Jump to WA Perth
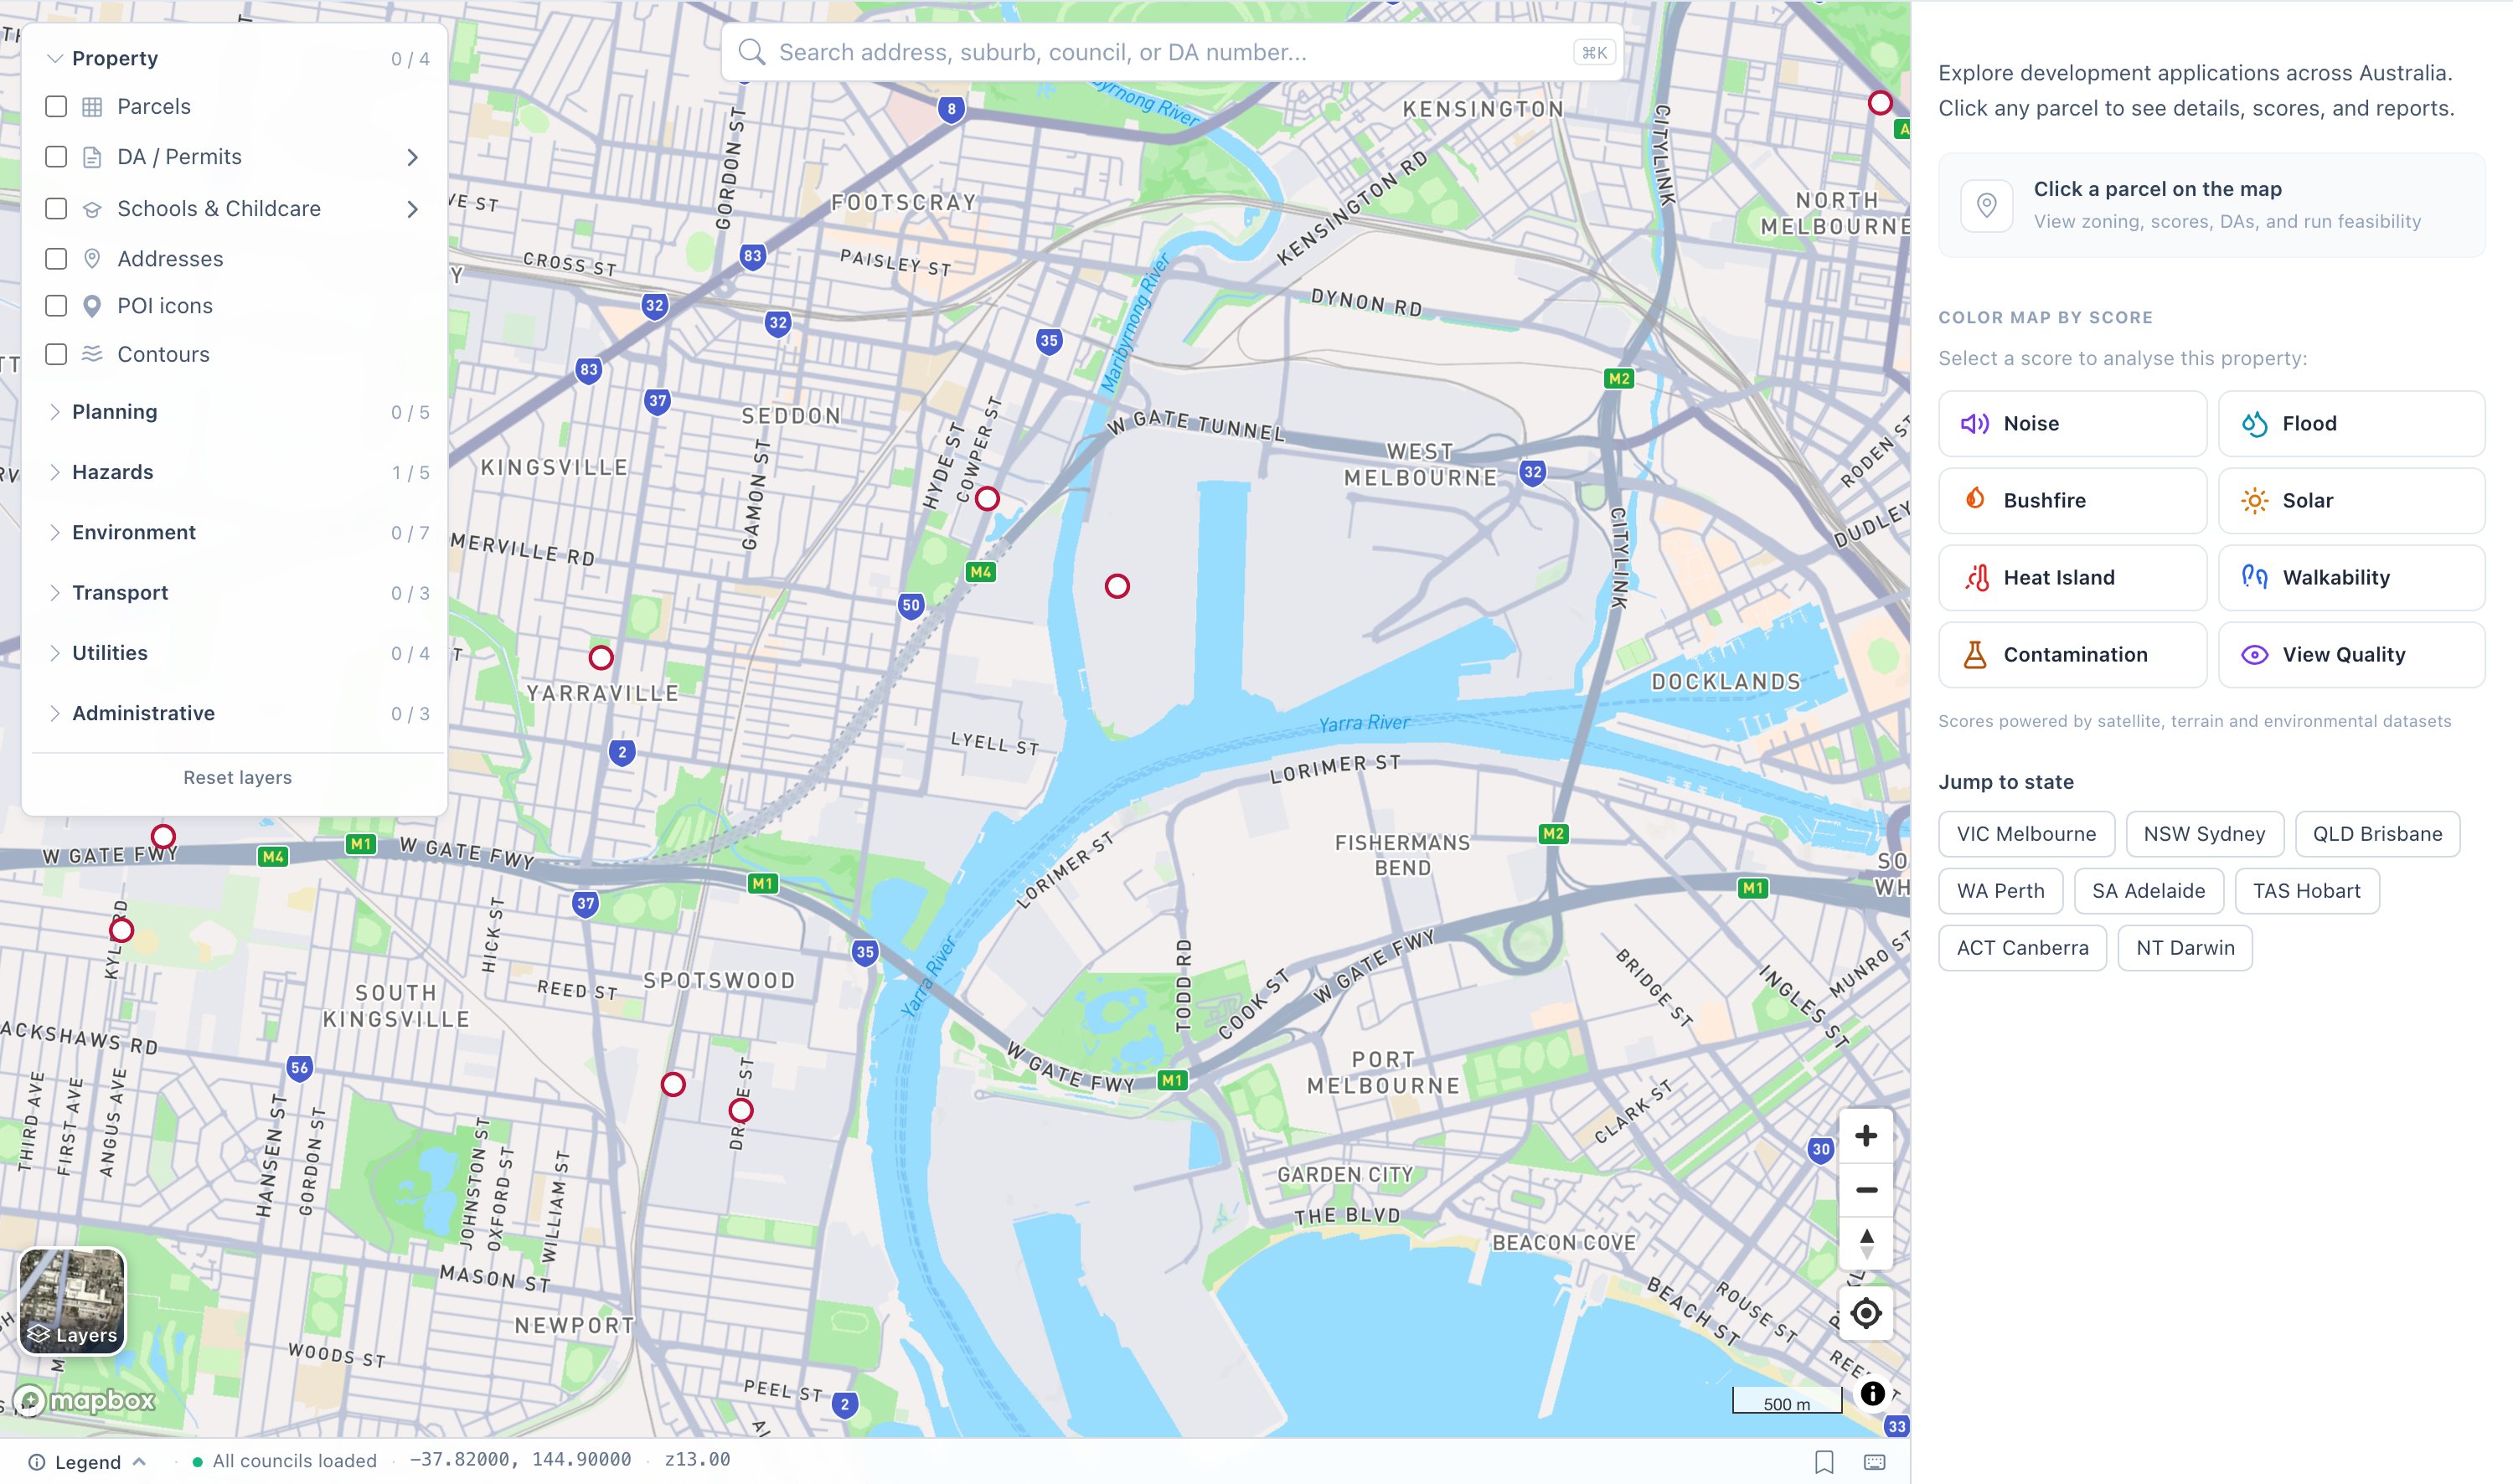 coord(2000,891)
